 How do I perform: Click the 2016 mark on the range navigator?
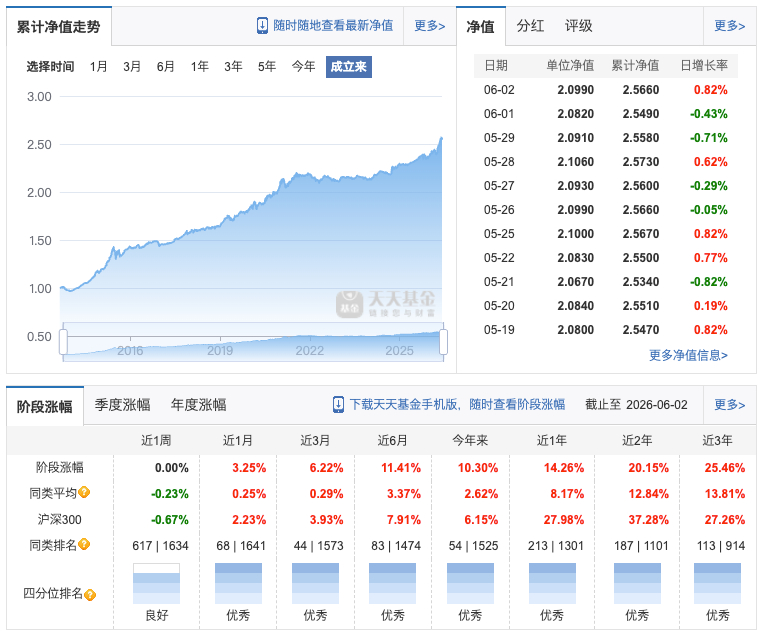(130, 350)
